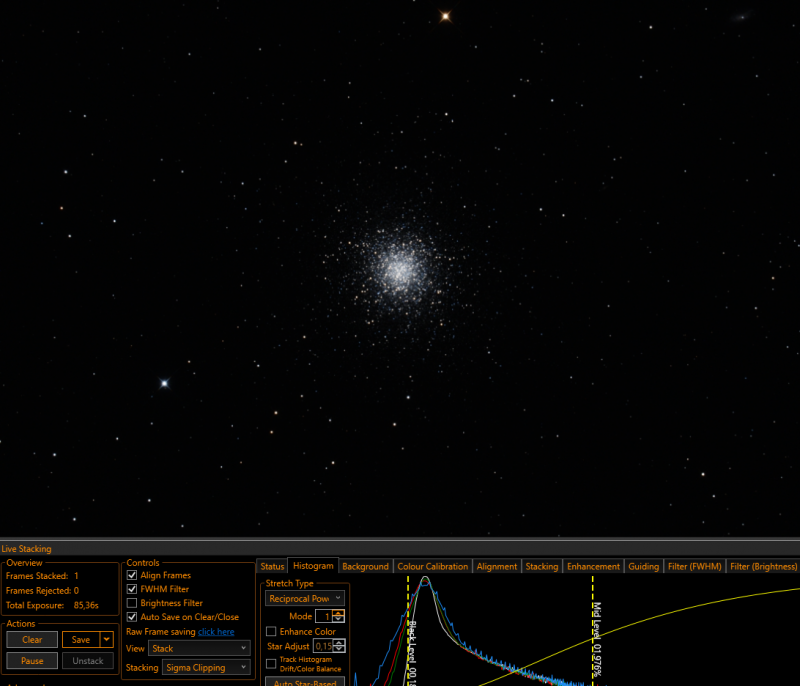Enable the Brightness Filter checkbox
Image resolution: width=800 pixels, height=686 pixels.
click(x=132, y=603)
